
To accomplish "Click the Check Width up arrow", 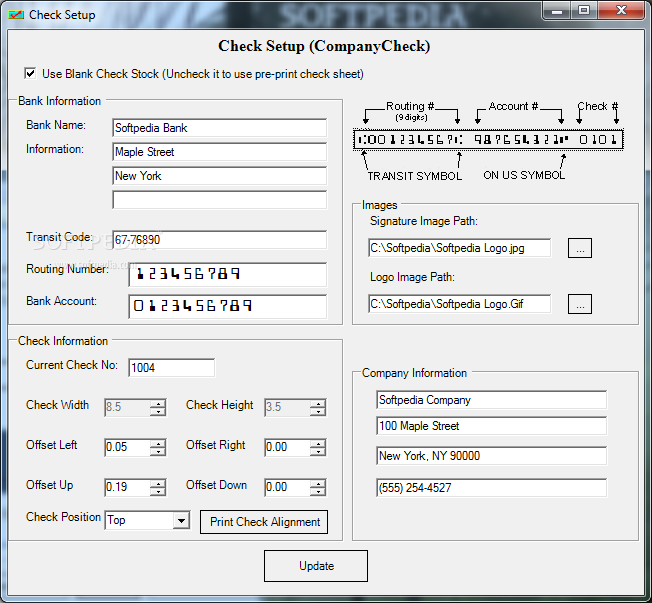I will coord(158,403).
